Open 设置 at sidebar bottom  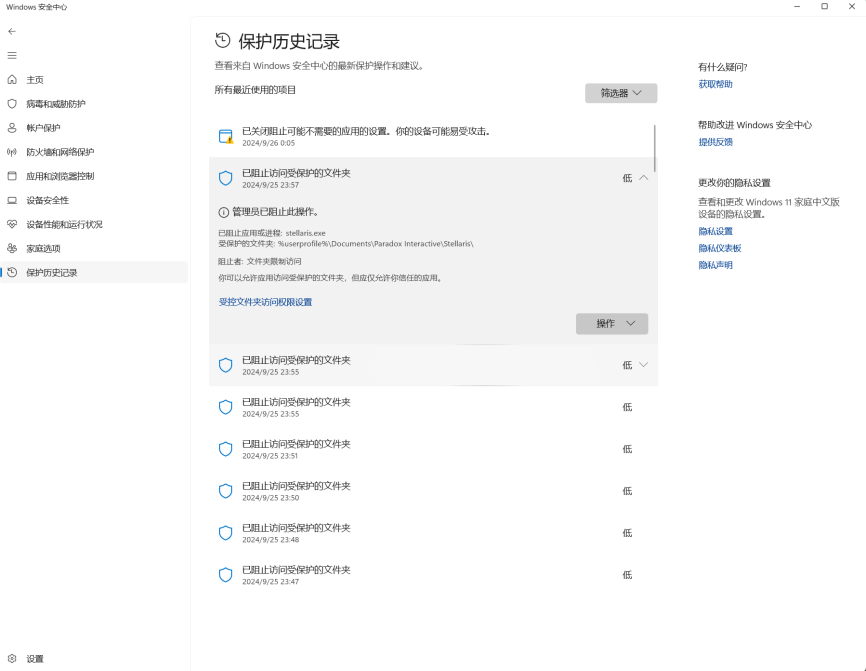click(94, 658)
